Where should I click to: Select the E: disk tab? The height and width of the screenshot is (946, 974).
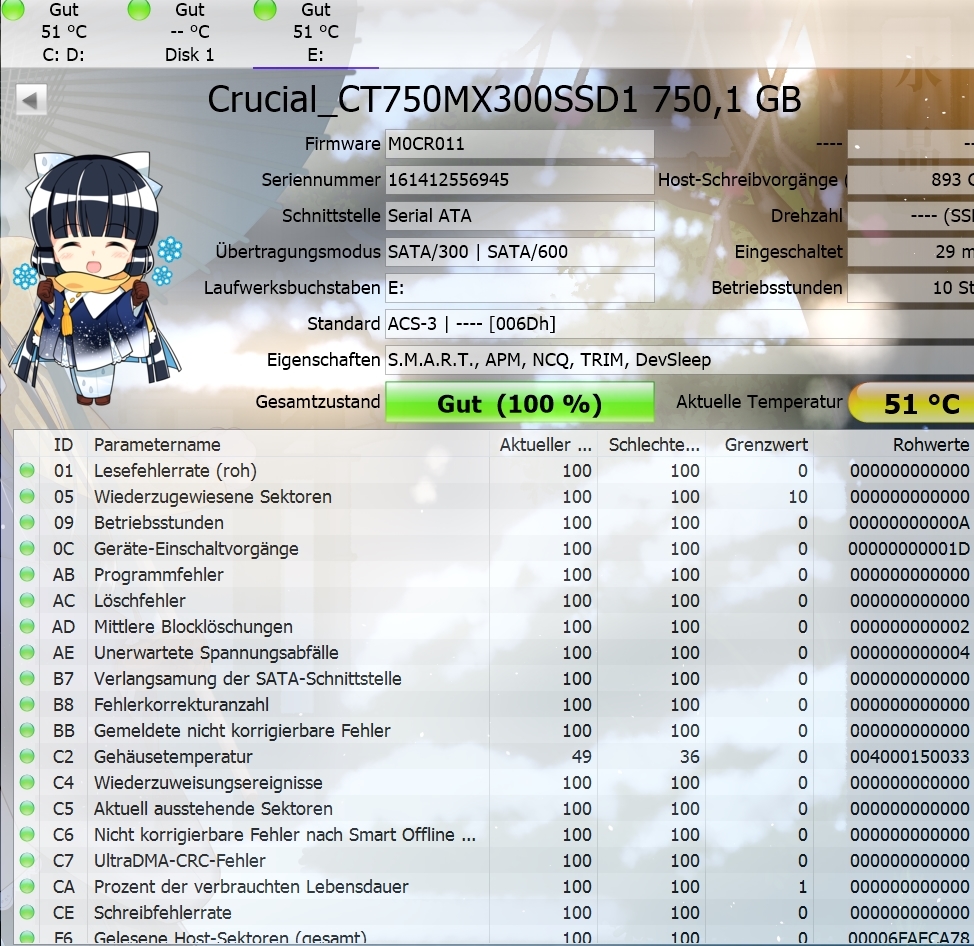click(x=316, y=32)
